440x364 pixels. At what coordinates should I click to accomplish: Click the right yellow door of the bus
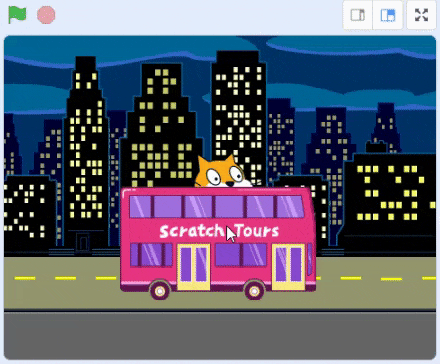(288, 267)
